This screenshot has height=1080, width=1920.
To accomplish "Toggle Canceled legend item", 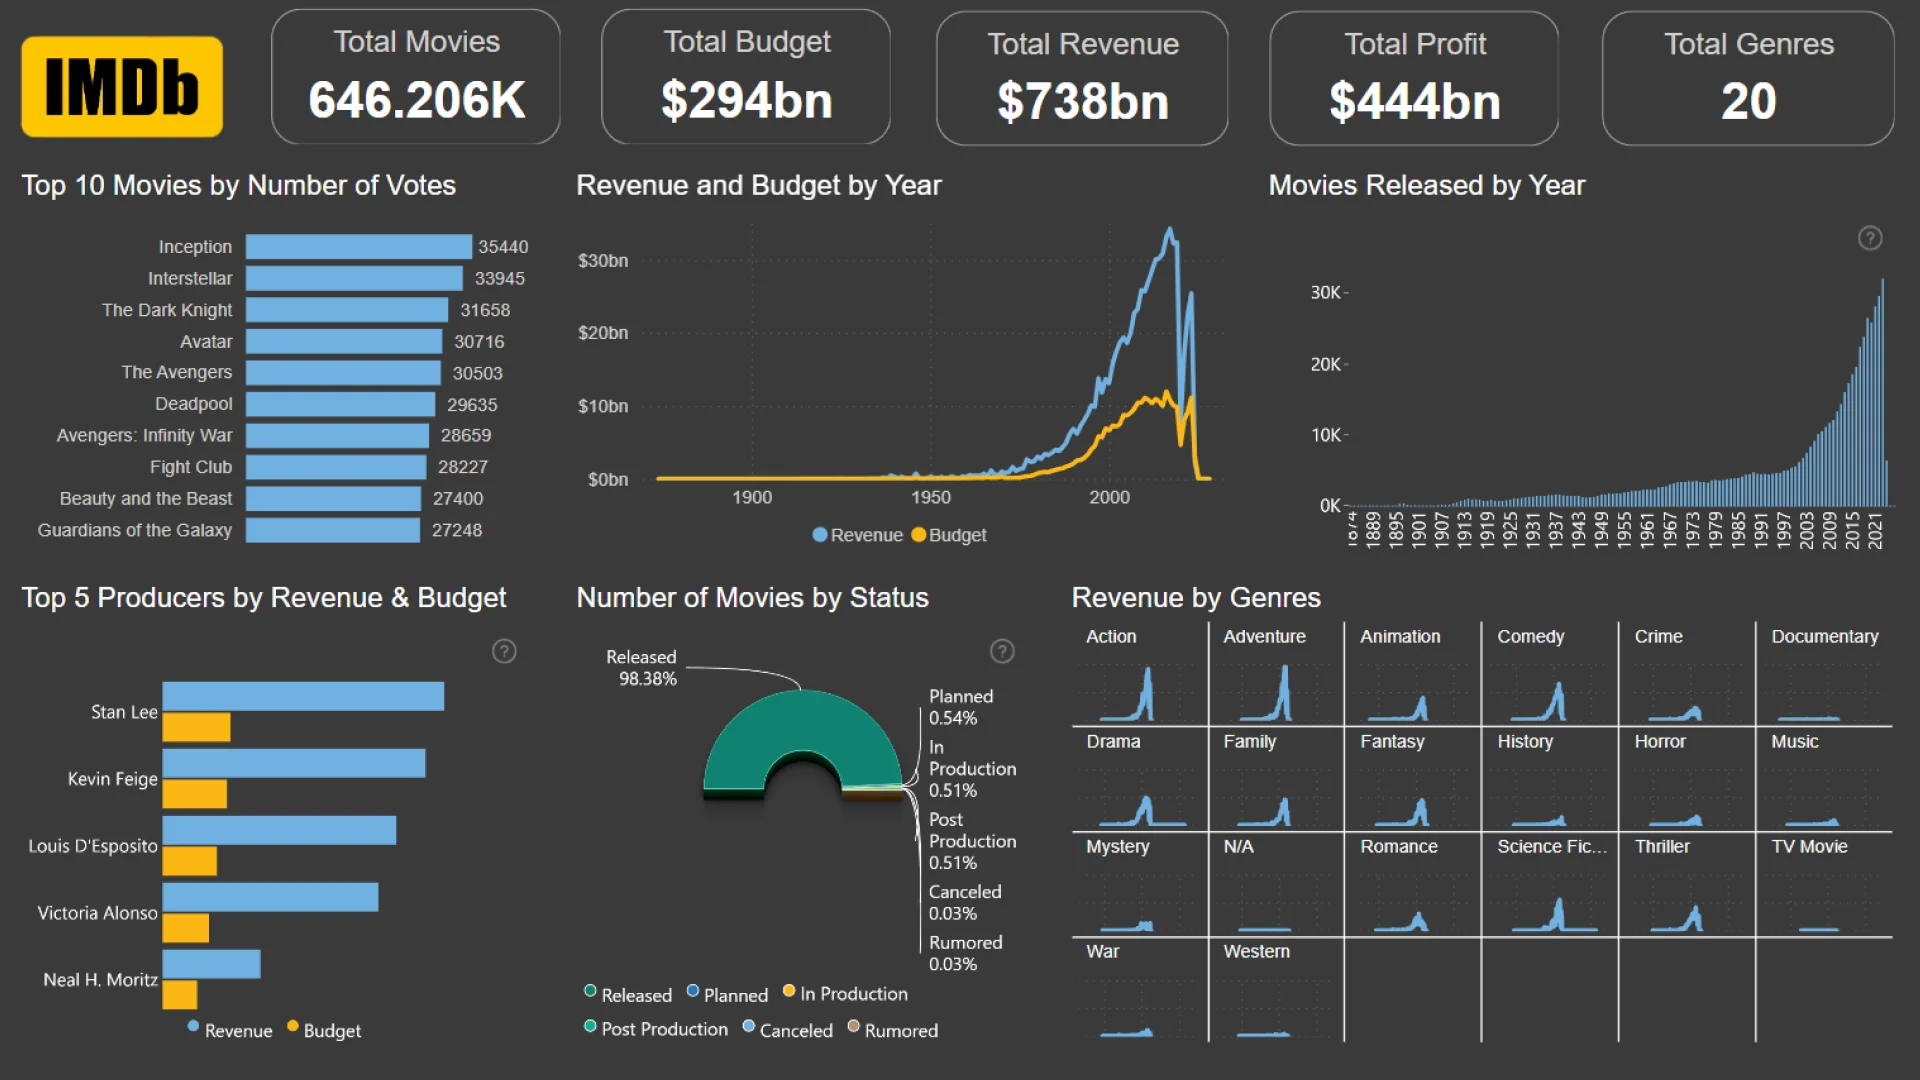I will [x=787, y=1029].
